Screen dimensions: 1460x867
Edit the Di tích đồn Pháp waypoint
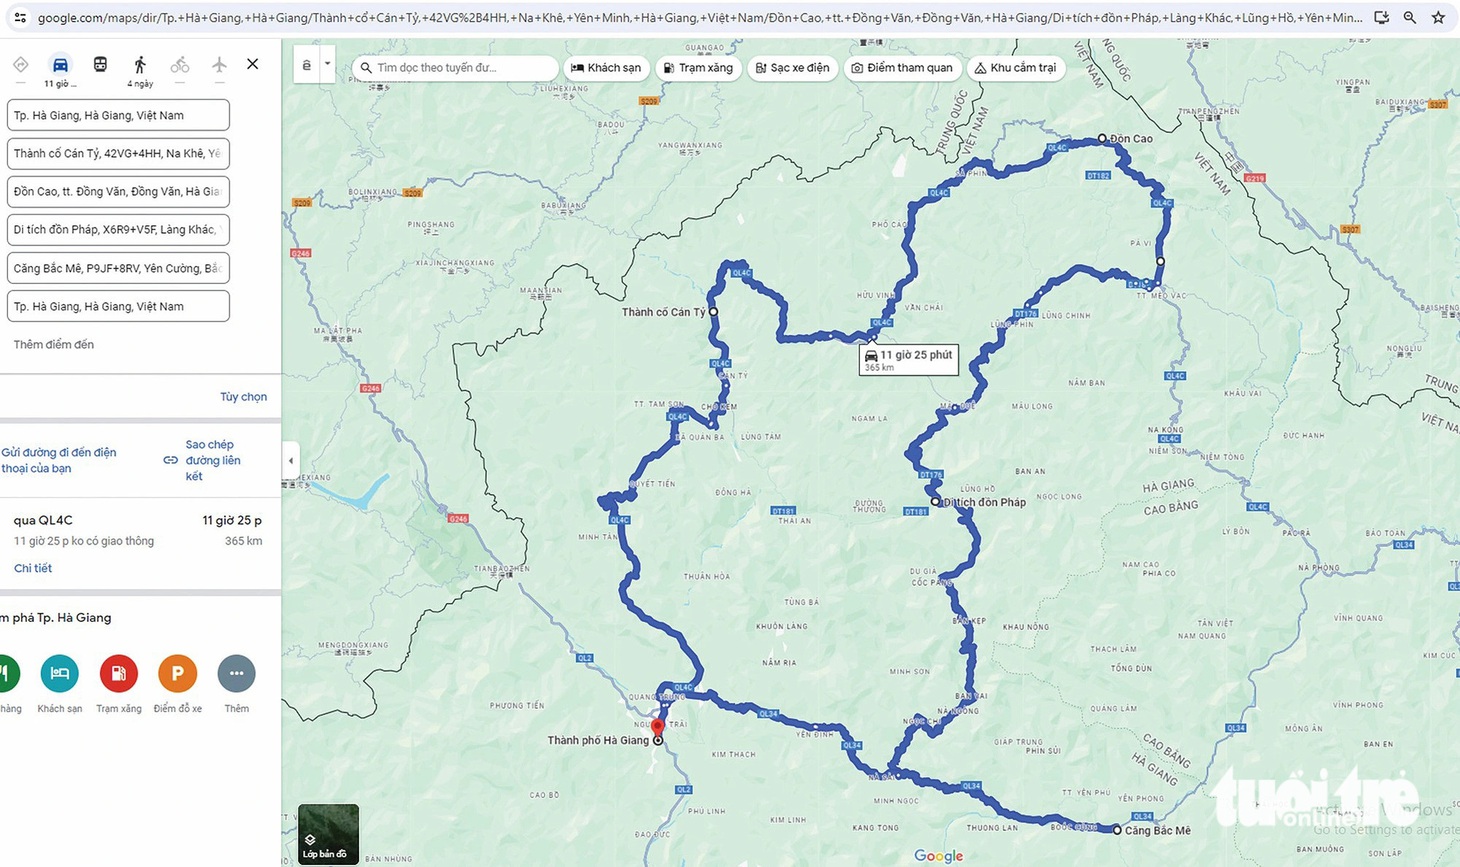(x=118, y=230)
